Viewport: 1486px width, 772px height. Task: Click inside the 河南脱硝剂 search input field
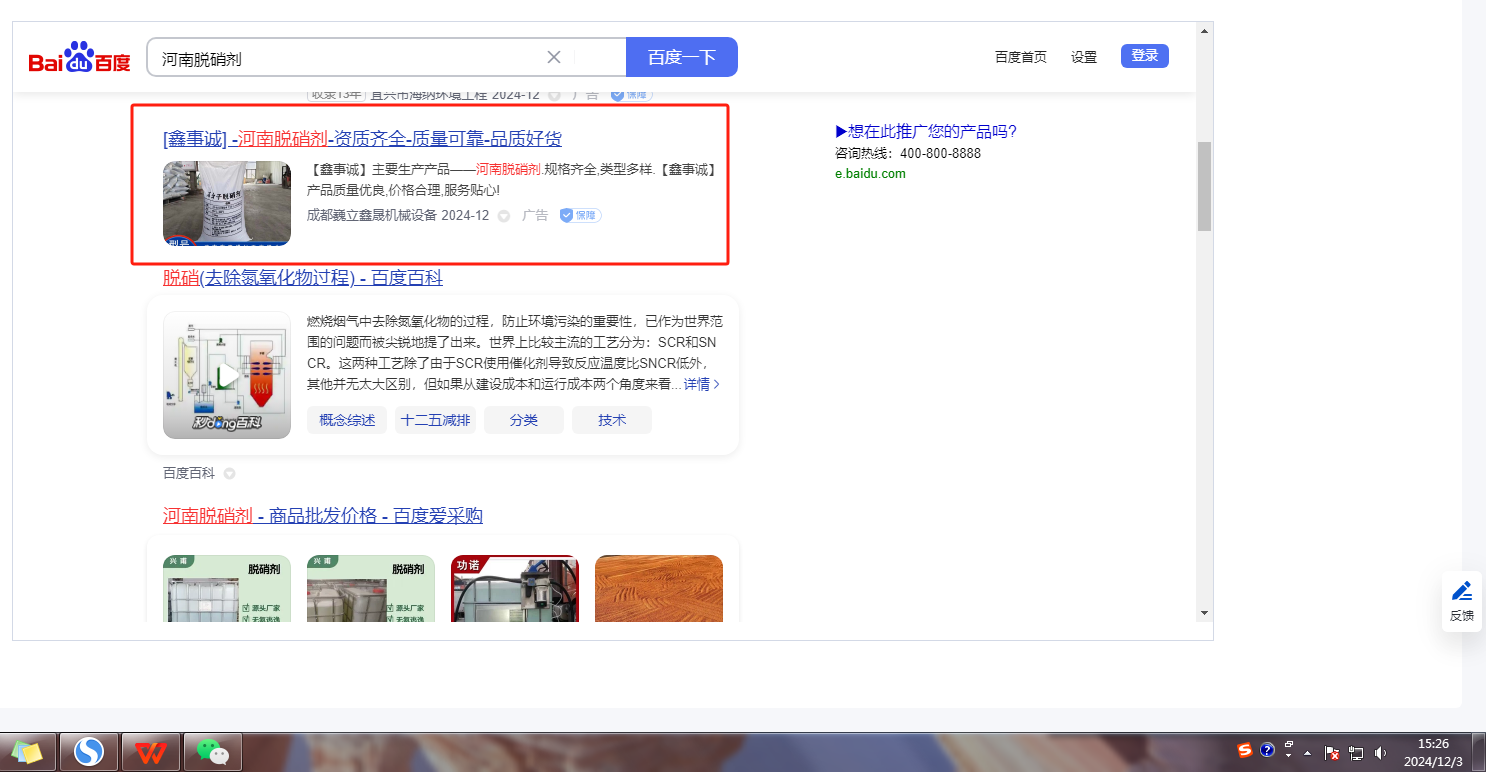[340, 58]
